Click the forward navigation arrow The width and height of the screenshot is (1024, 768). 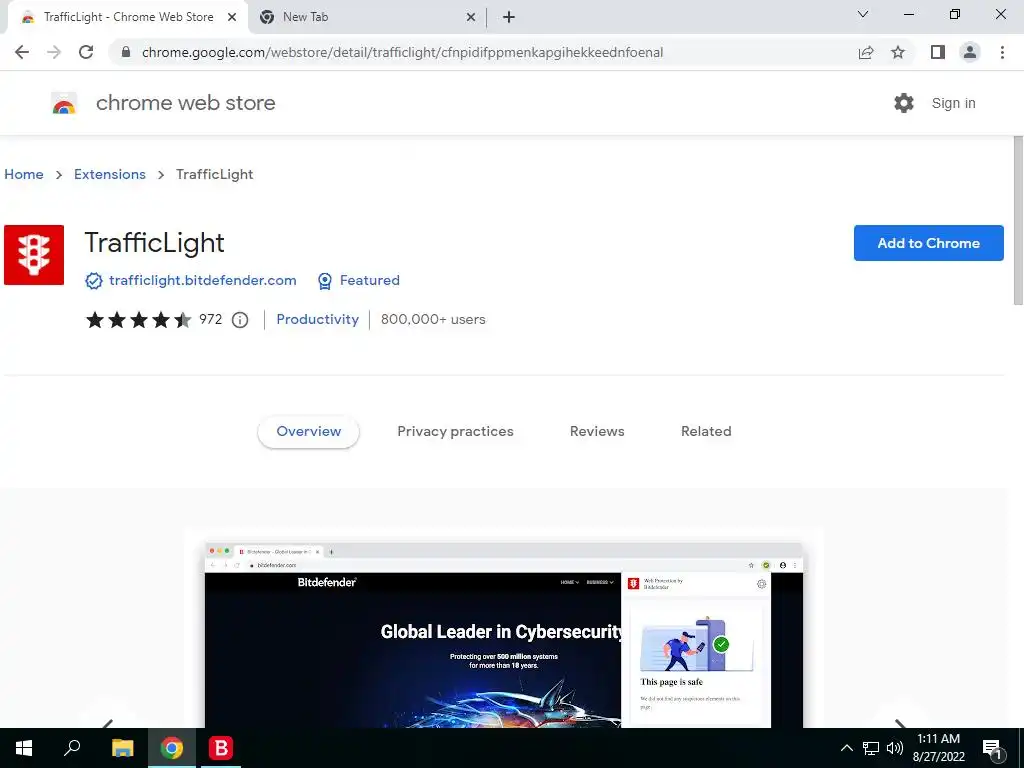(54, 52)
